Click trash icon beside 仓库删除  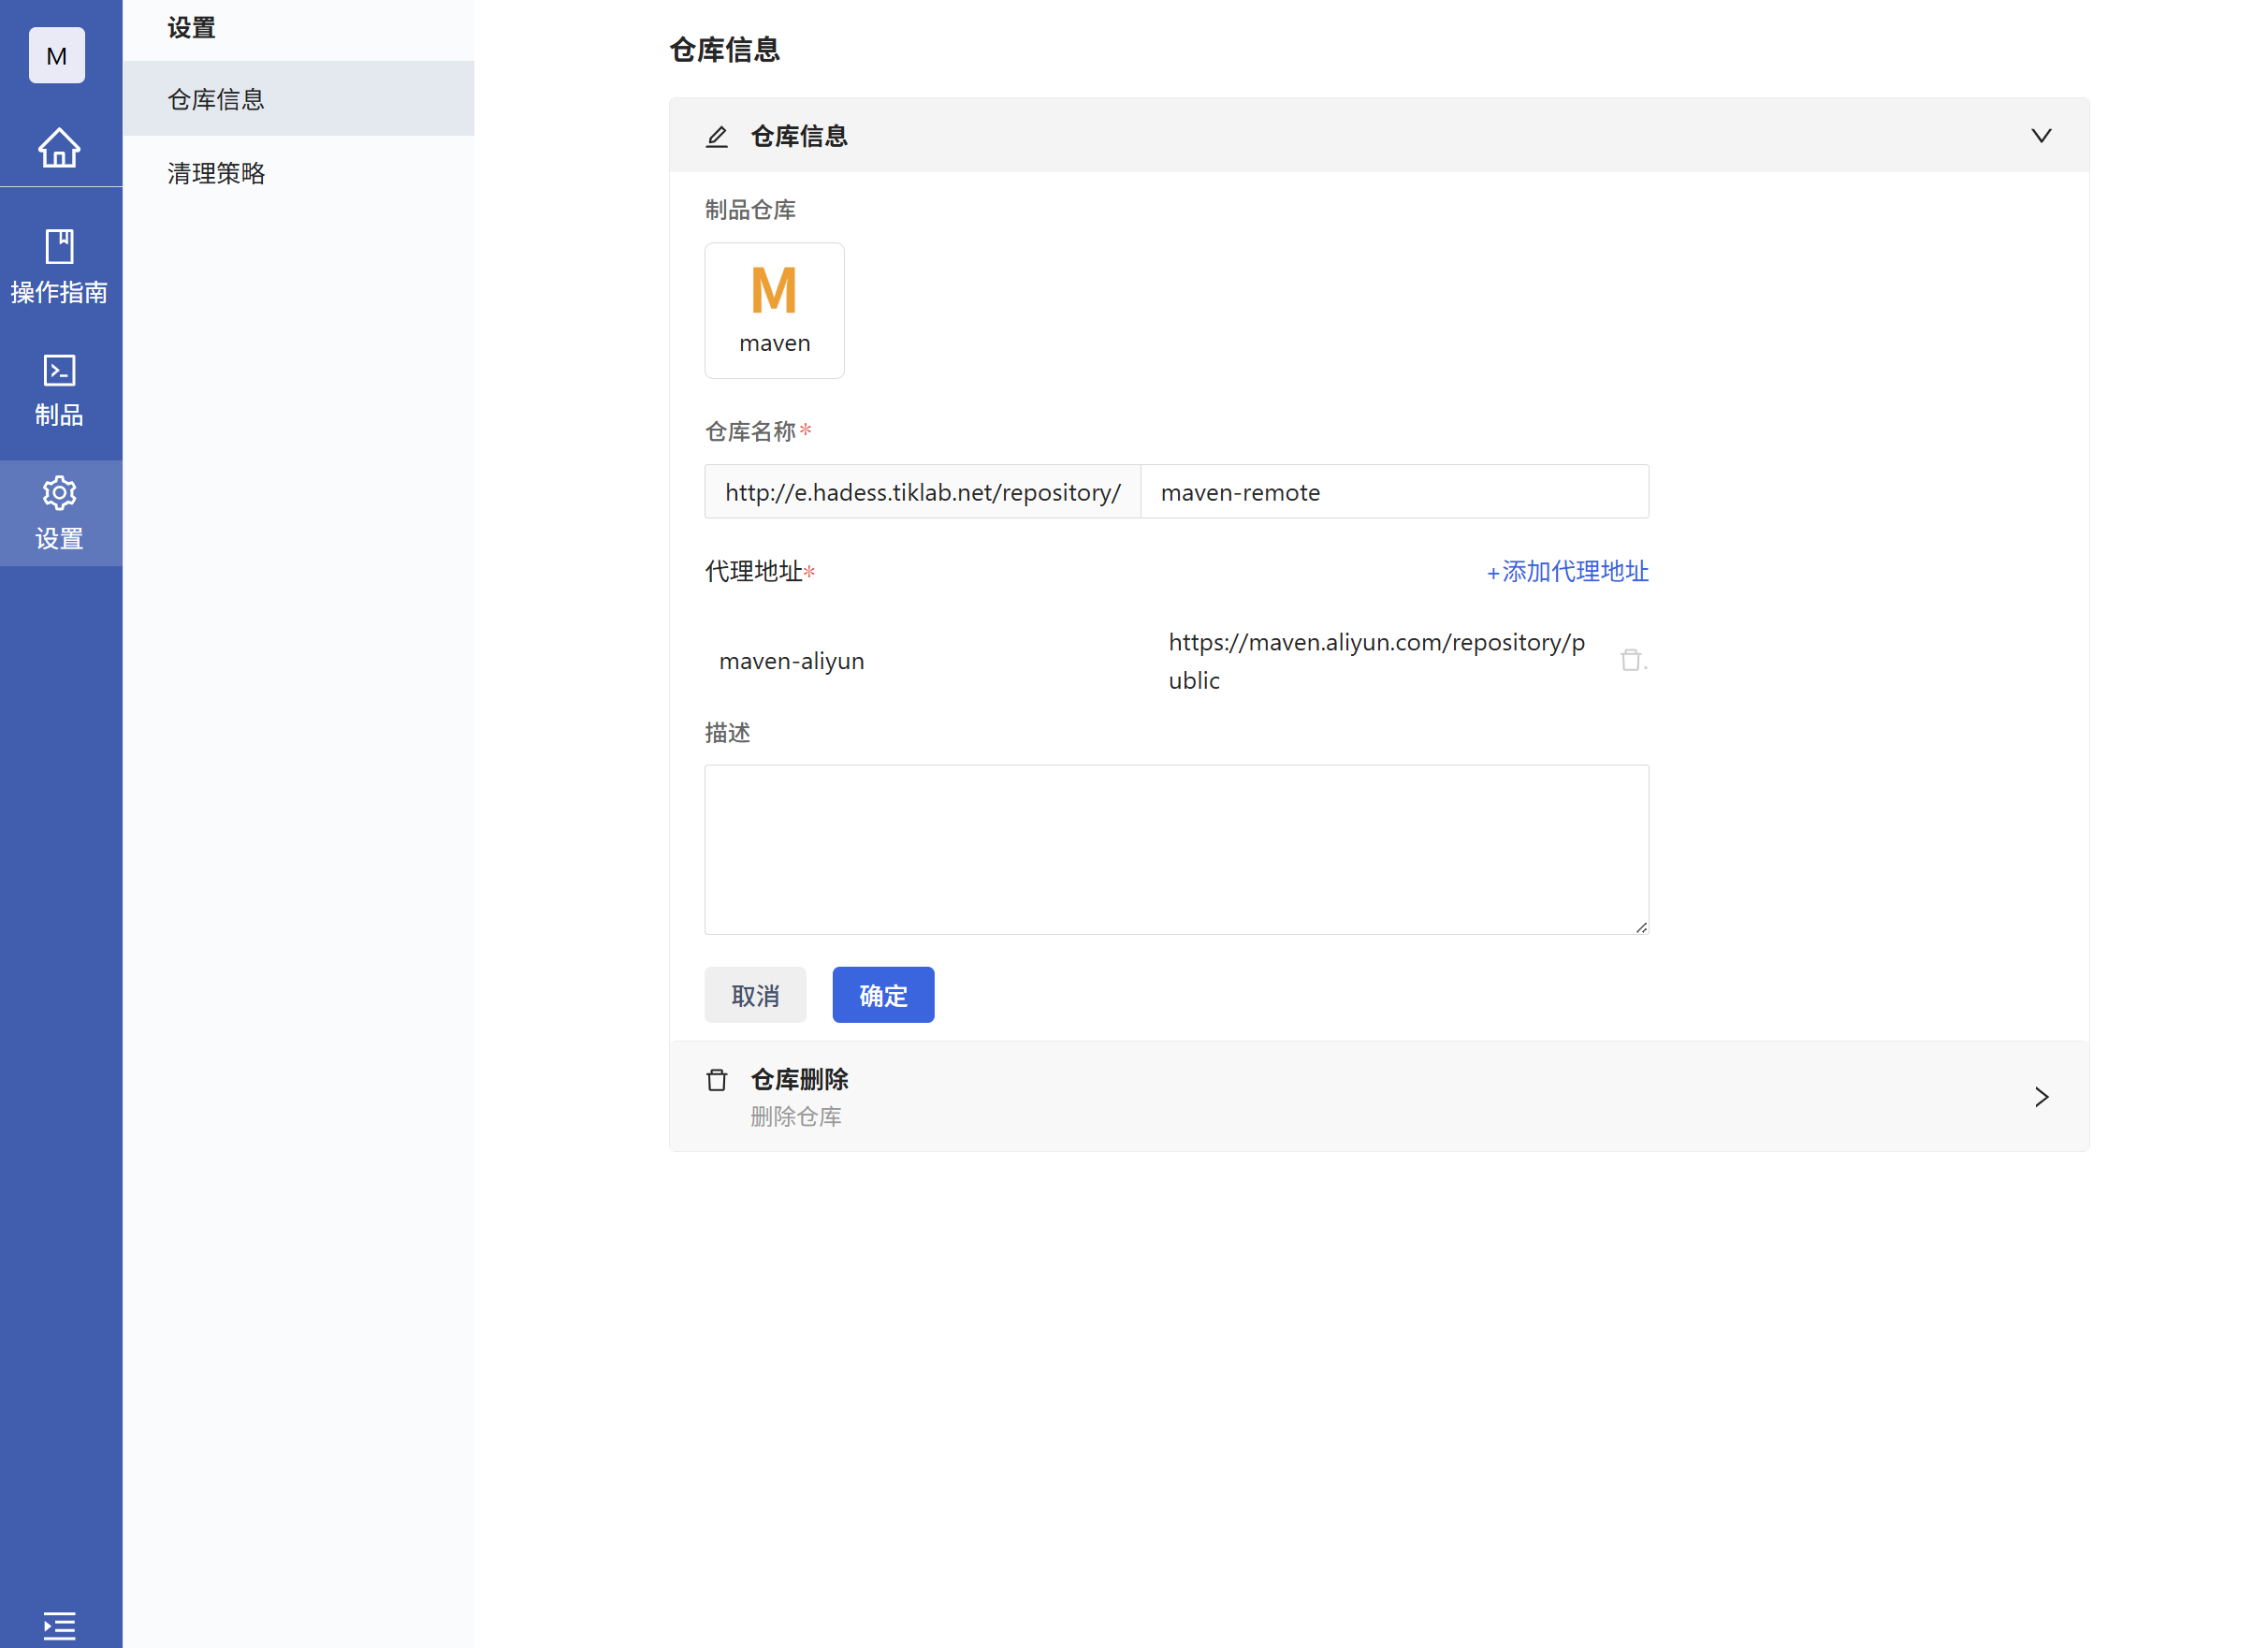click(717, 1080)
